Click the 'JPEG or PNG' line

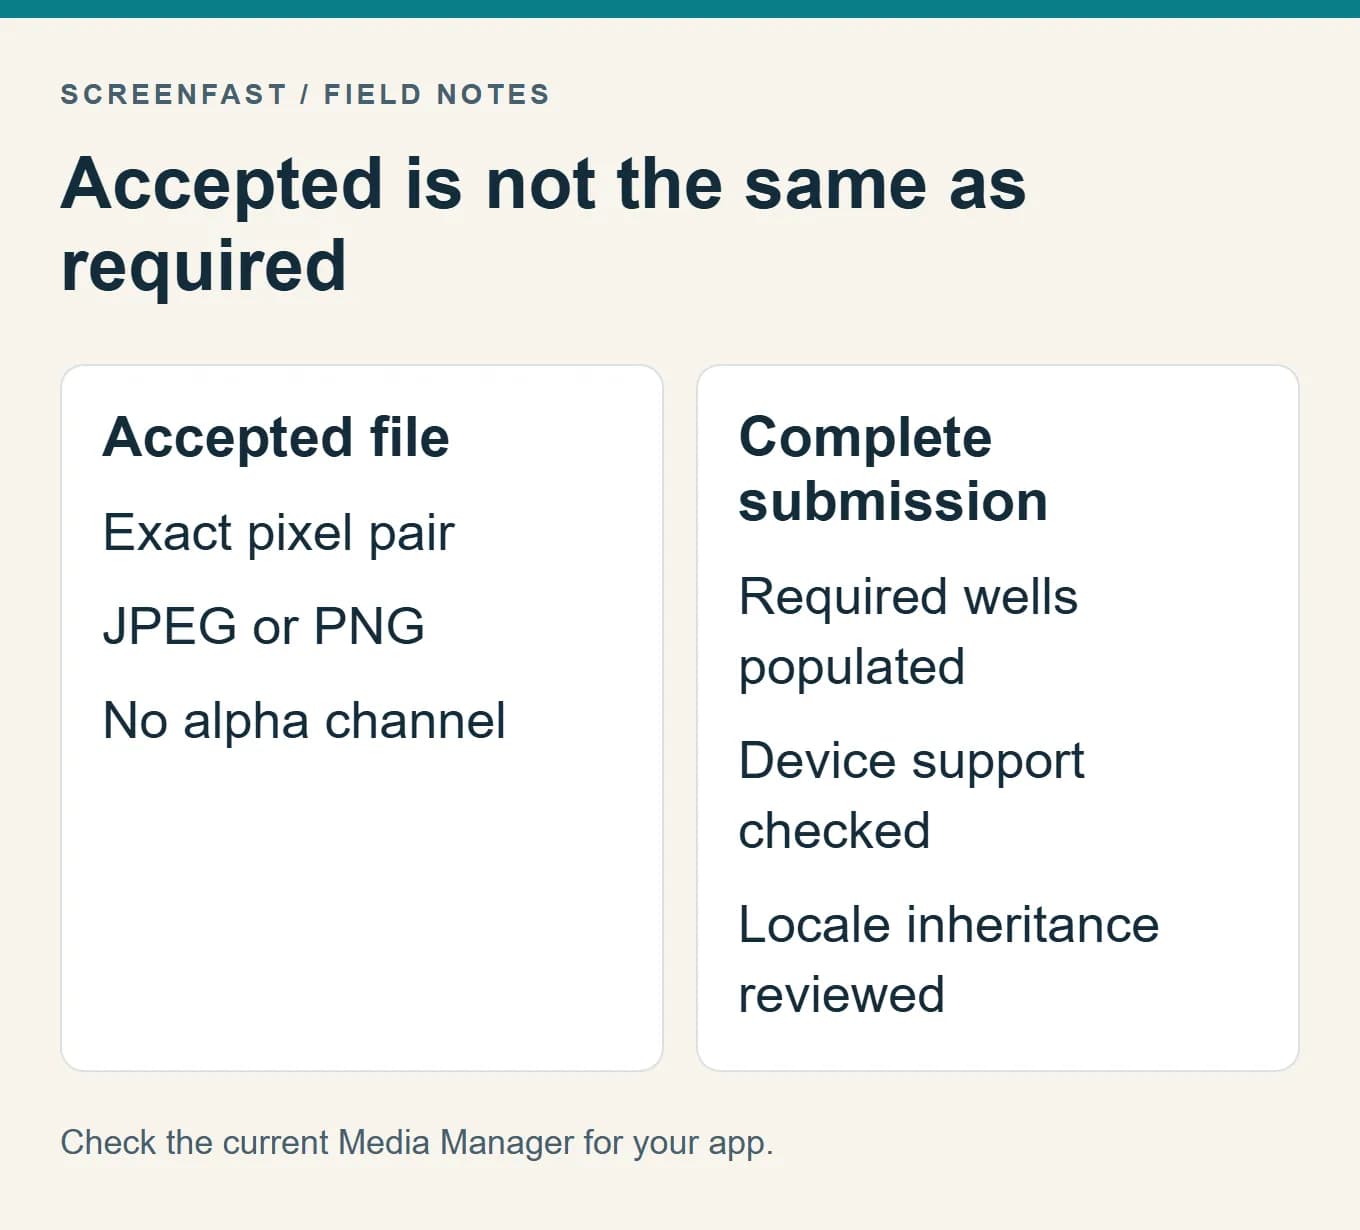tap(264, 627)
